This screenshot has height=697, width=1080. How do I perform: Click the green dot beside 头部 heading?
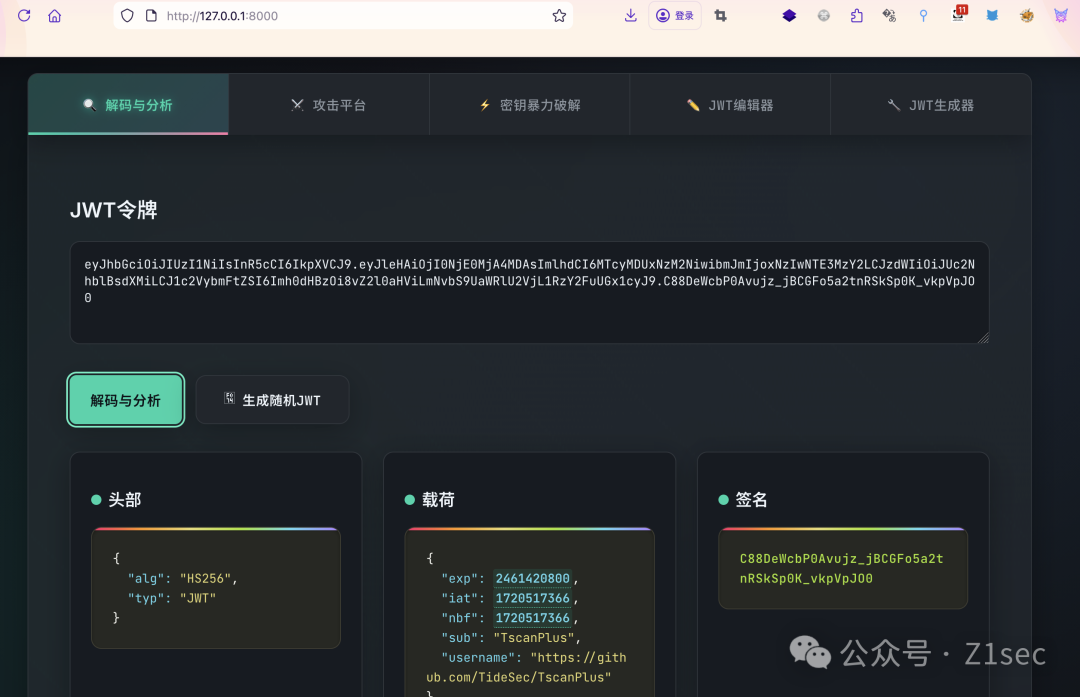[96, 499]
